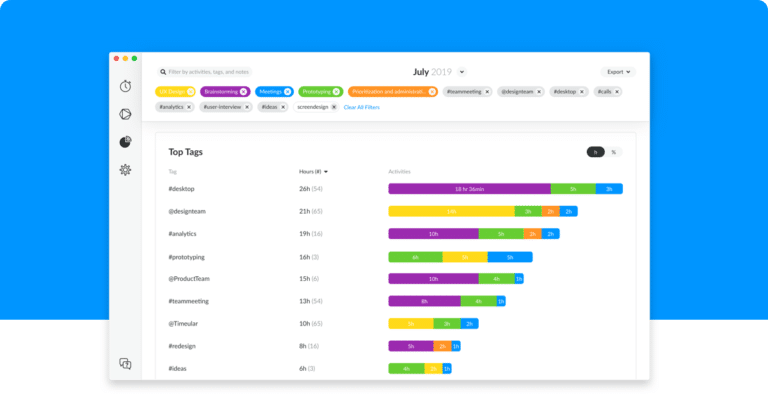Open the Export dropdown
Image resolution: width=768 pixels, height=399 pixels.
(x=618, y=72)
